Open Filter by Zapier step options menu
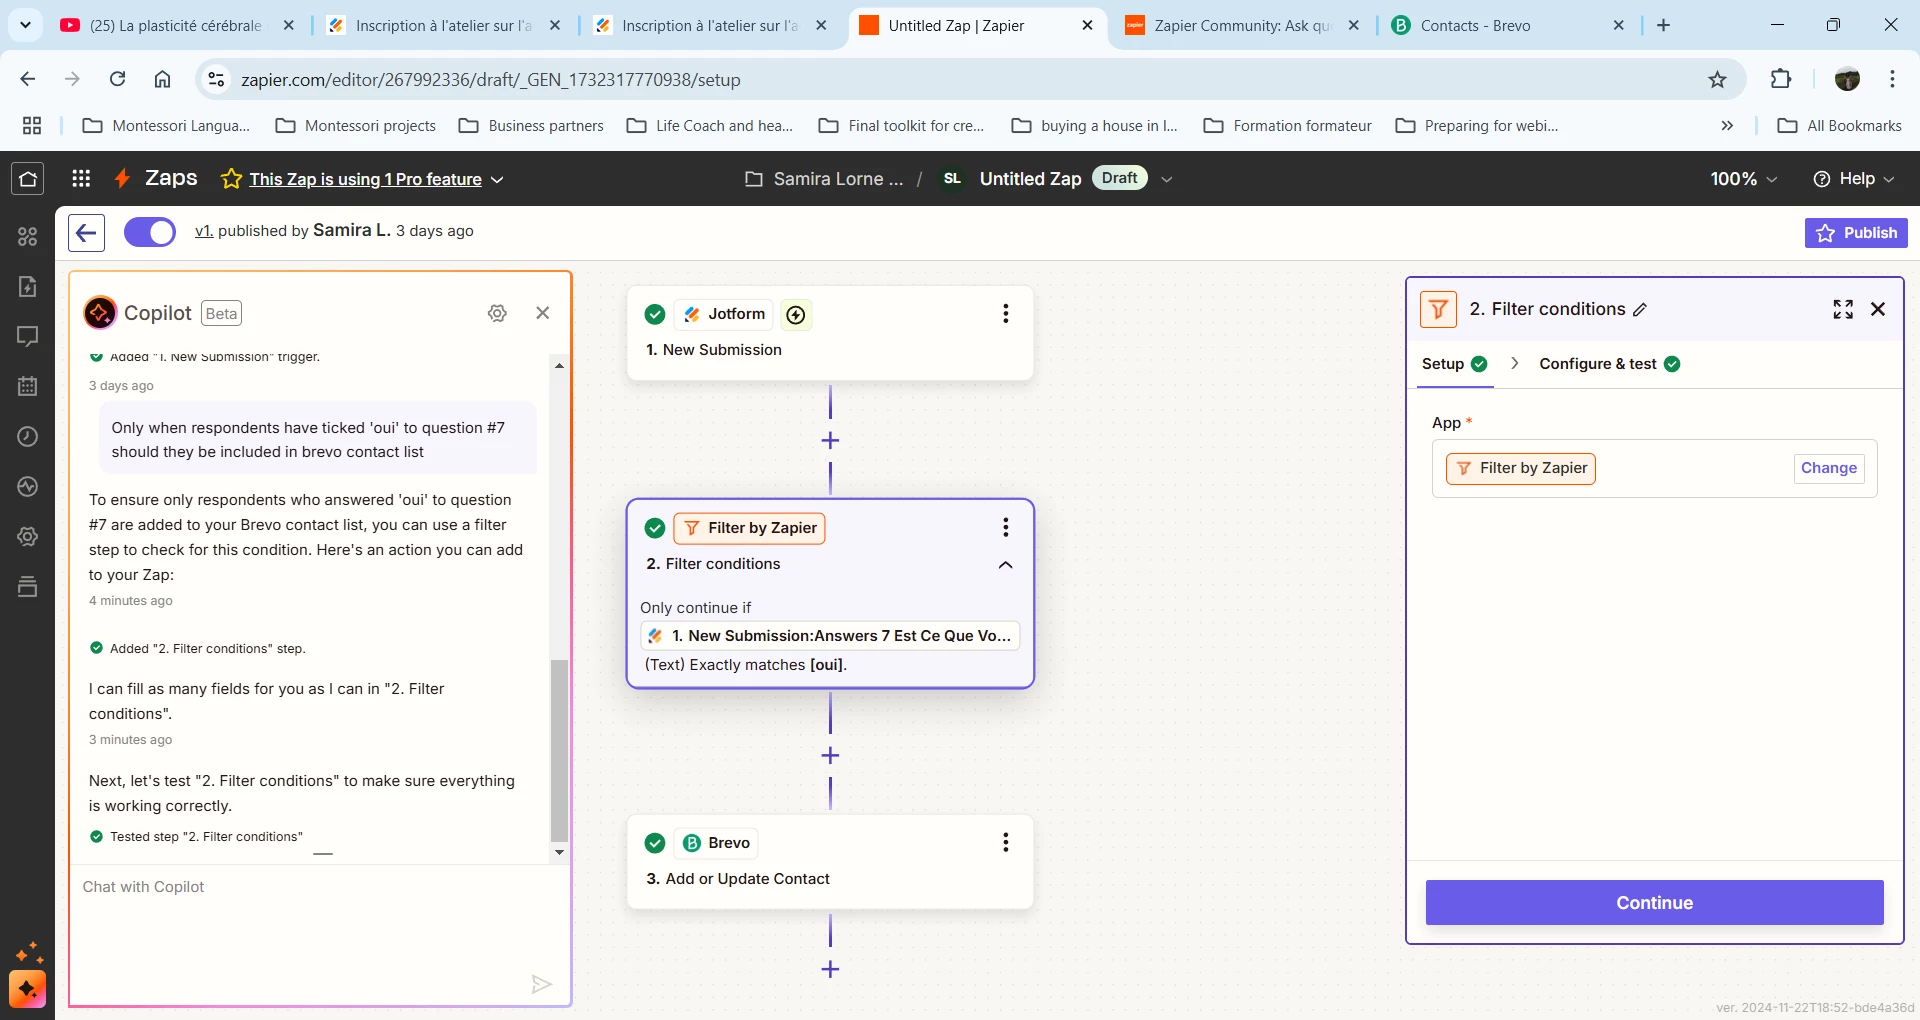Viewport: 1920px width, 1020px height. tap(1006, 527)
